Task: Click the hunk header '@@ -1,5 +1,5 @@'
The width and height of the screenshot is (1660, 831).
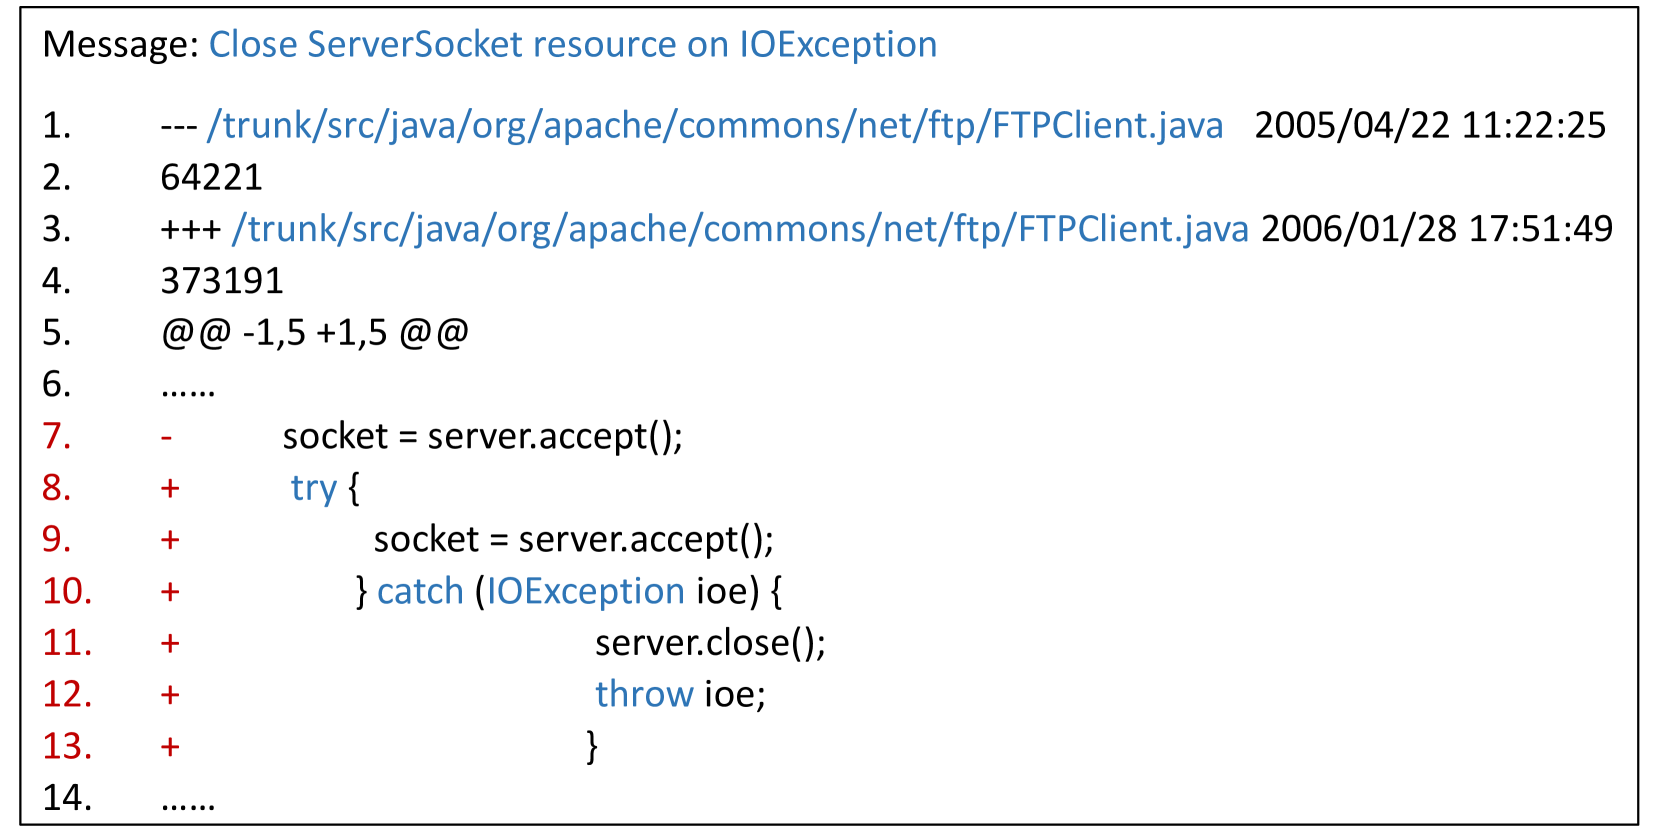Action: click(x=314, y=333)
